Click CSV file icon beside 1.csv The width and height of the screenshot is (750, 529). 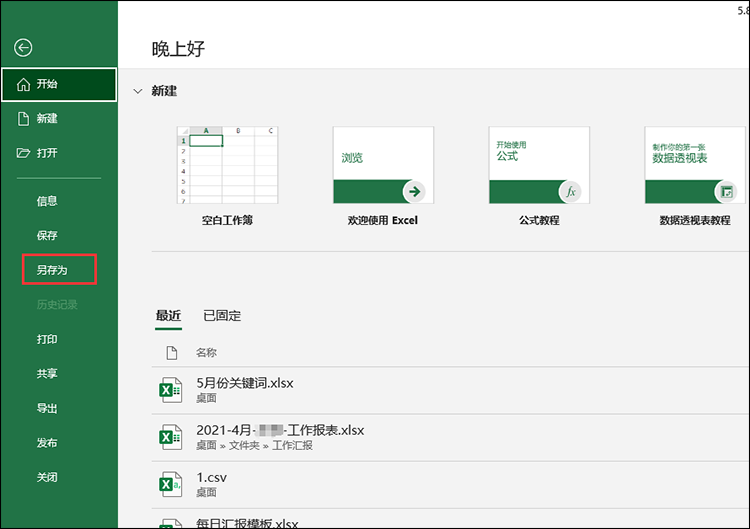[x=170, y=484]
